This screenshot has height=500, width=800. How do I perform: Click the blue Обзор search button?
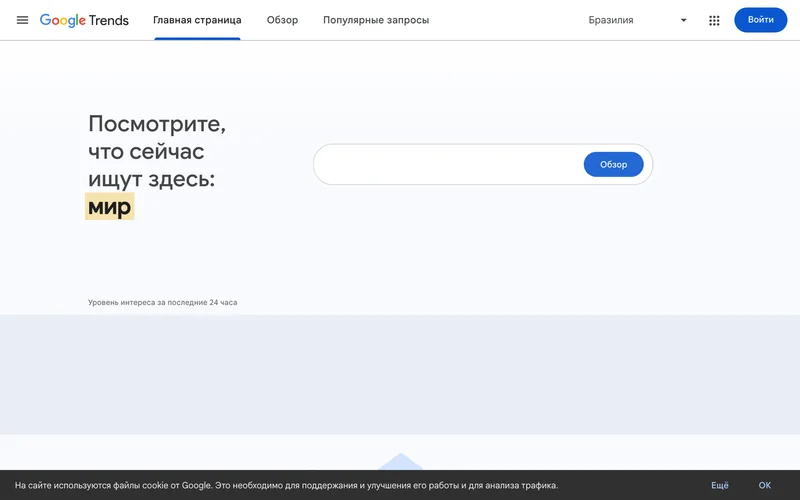613,164
